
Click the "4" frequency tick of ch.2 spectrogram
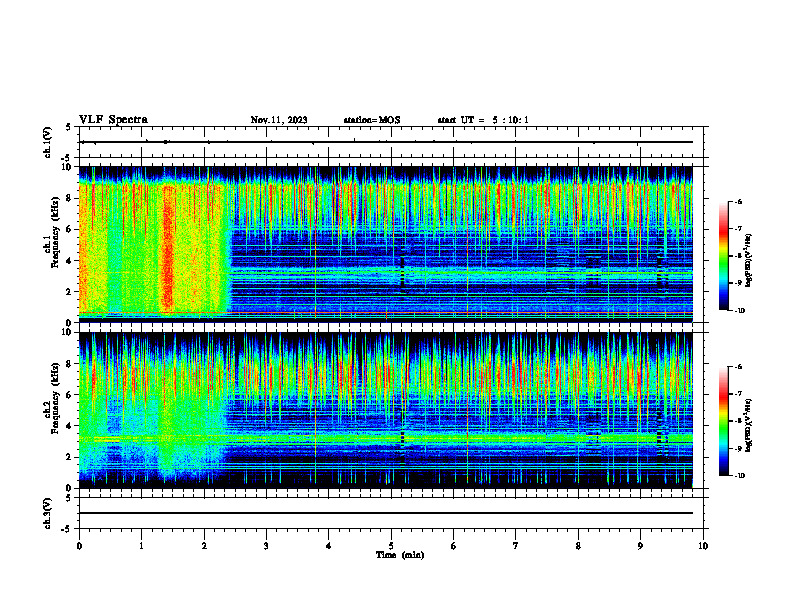pos(69,426)
